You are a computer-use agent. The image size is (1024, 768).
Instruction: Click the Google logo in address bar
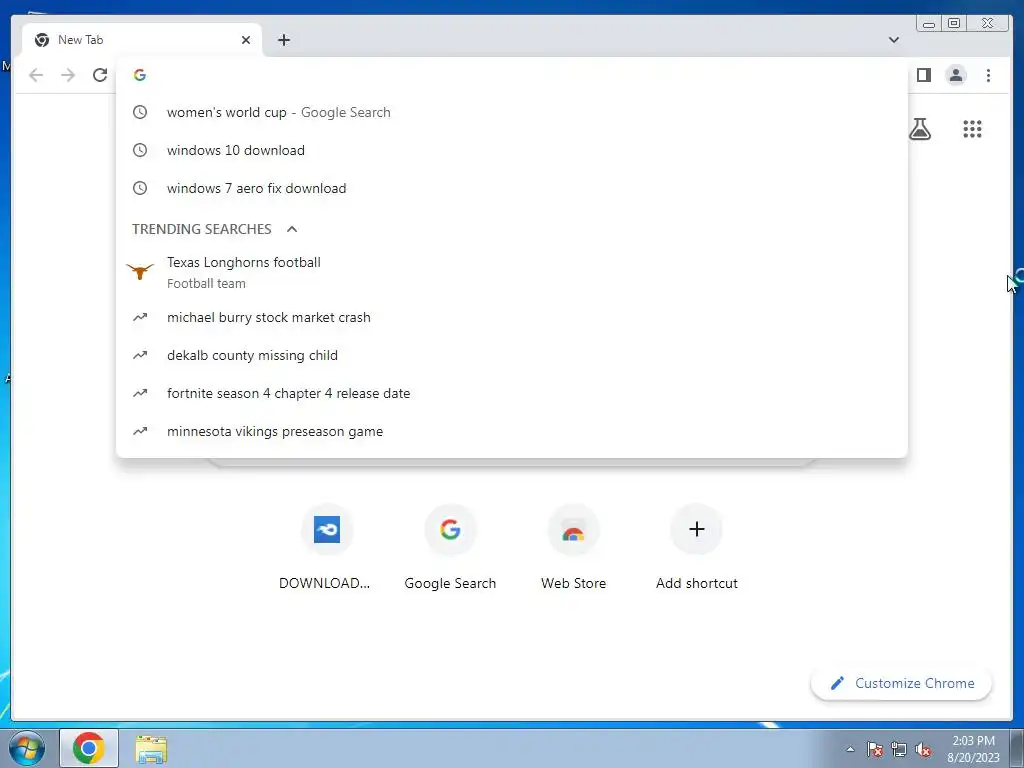pyautogui.click(x=140, y=75)
